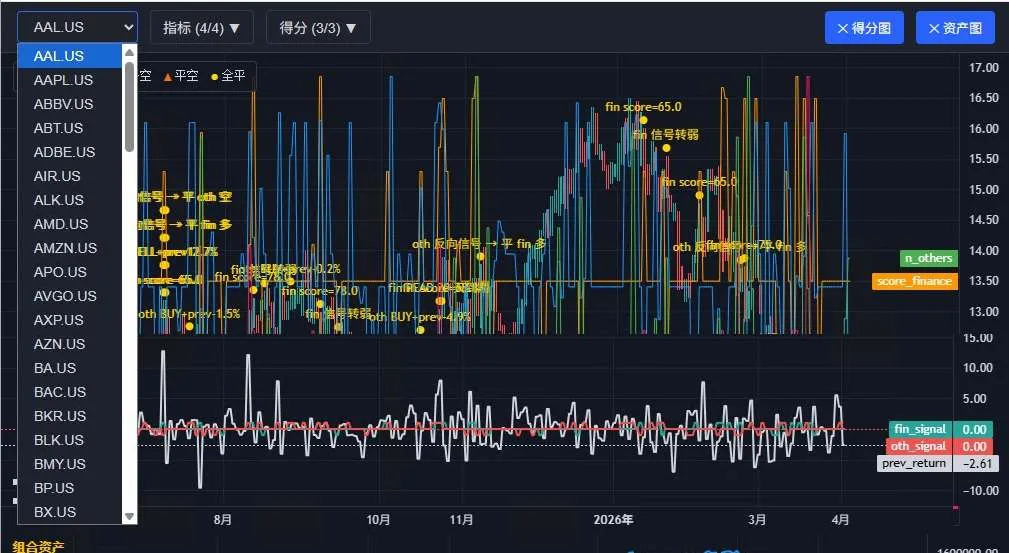Close the 得分图 chart button
Screen dimensions: 1009x553
pyautogui.click(x=864, y=28)
